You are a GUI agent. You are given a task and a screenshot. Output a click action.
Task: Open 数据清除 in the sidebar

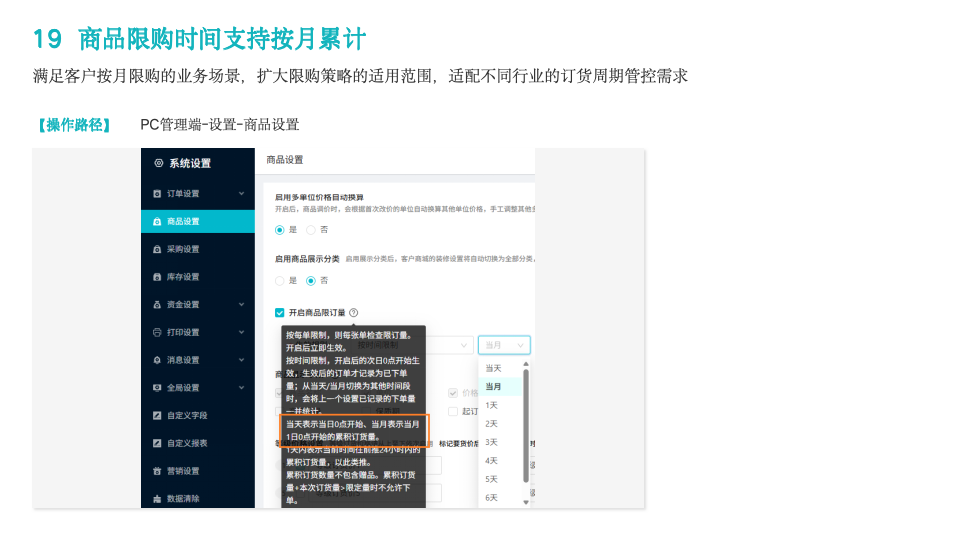pyautogui.click(x=198, y=499)
